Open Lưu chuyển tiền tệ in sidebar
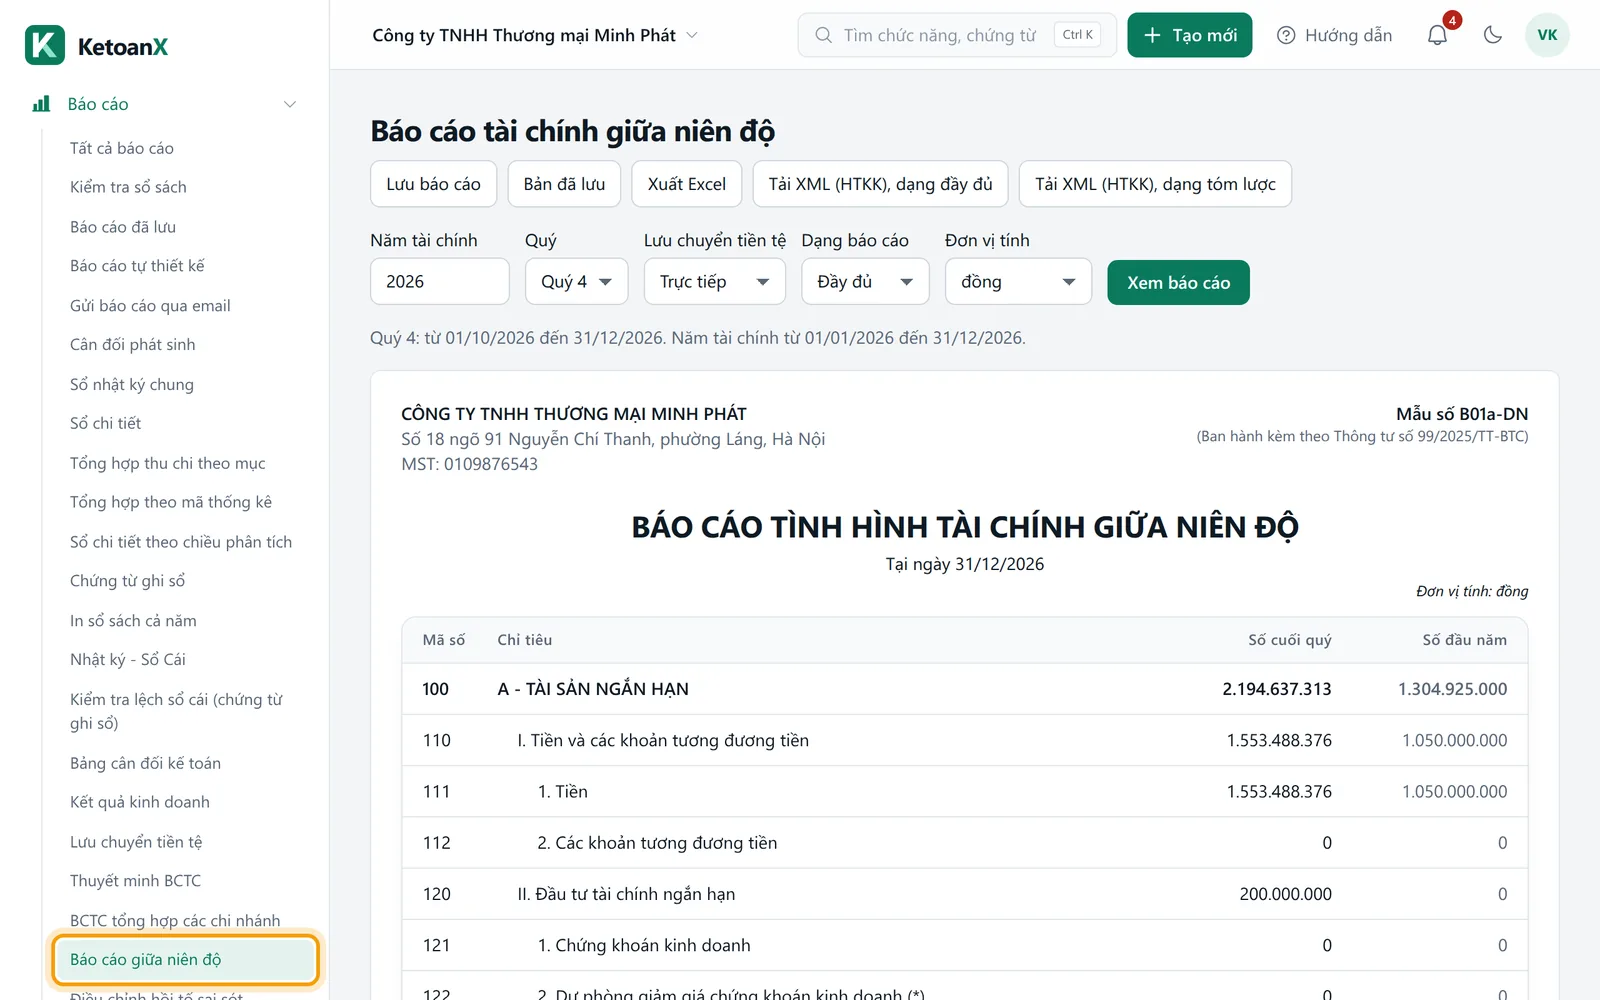This screenshot has width=1600, height=1000. click(136, 842)
